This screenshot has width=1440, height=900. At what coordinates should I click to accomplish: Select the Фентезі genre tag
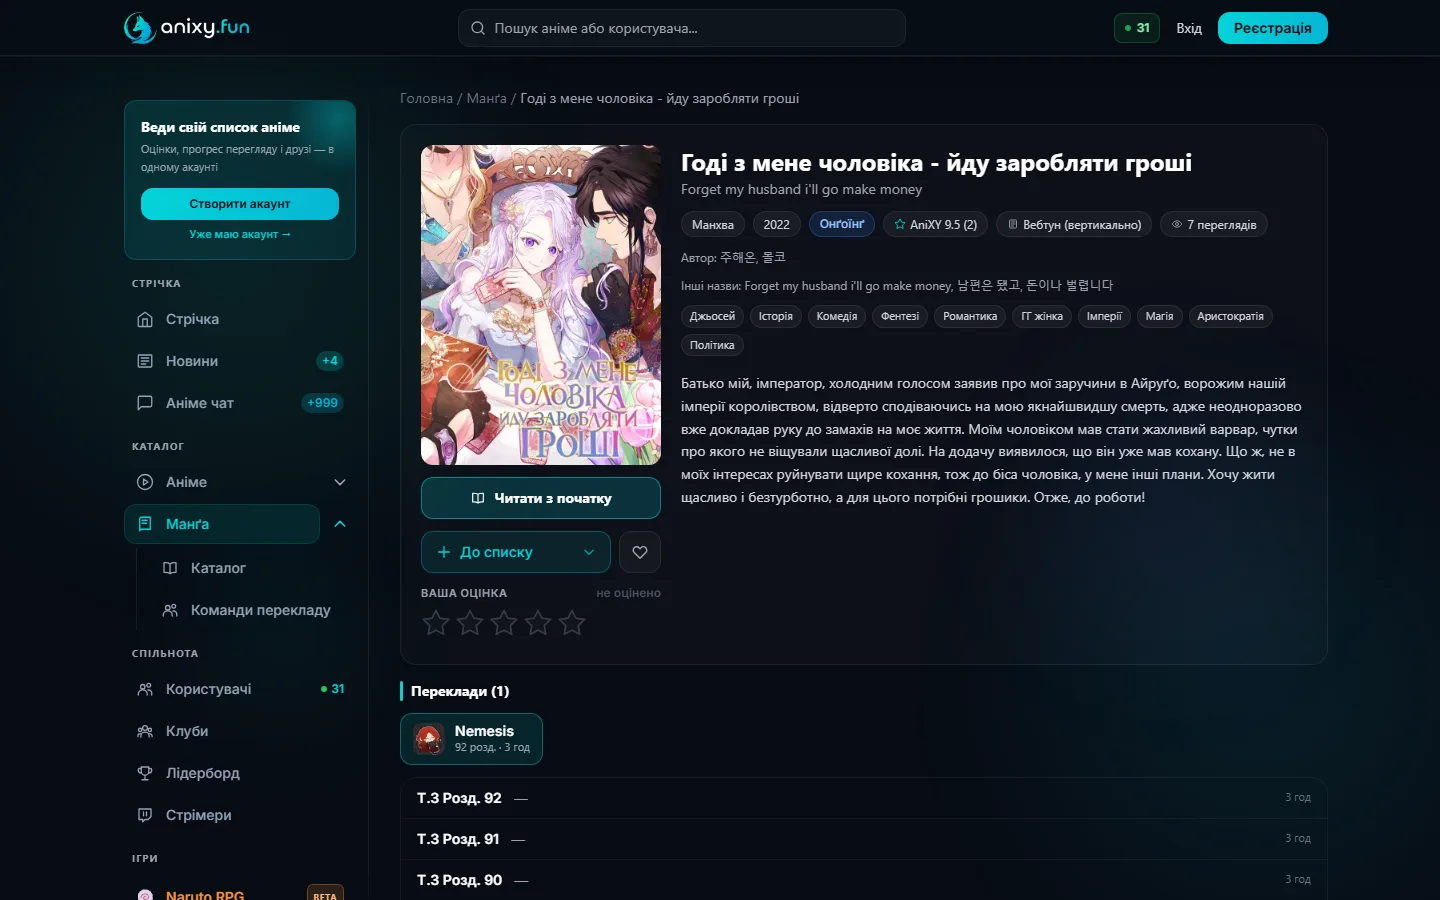click(x=900, y=317)
